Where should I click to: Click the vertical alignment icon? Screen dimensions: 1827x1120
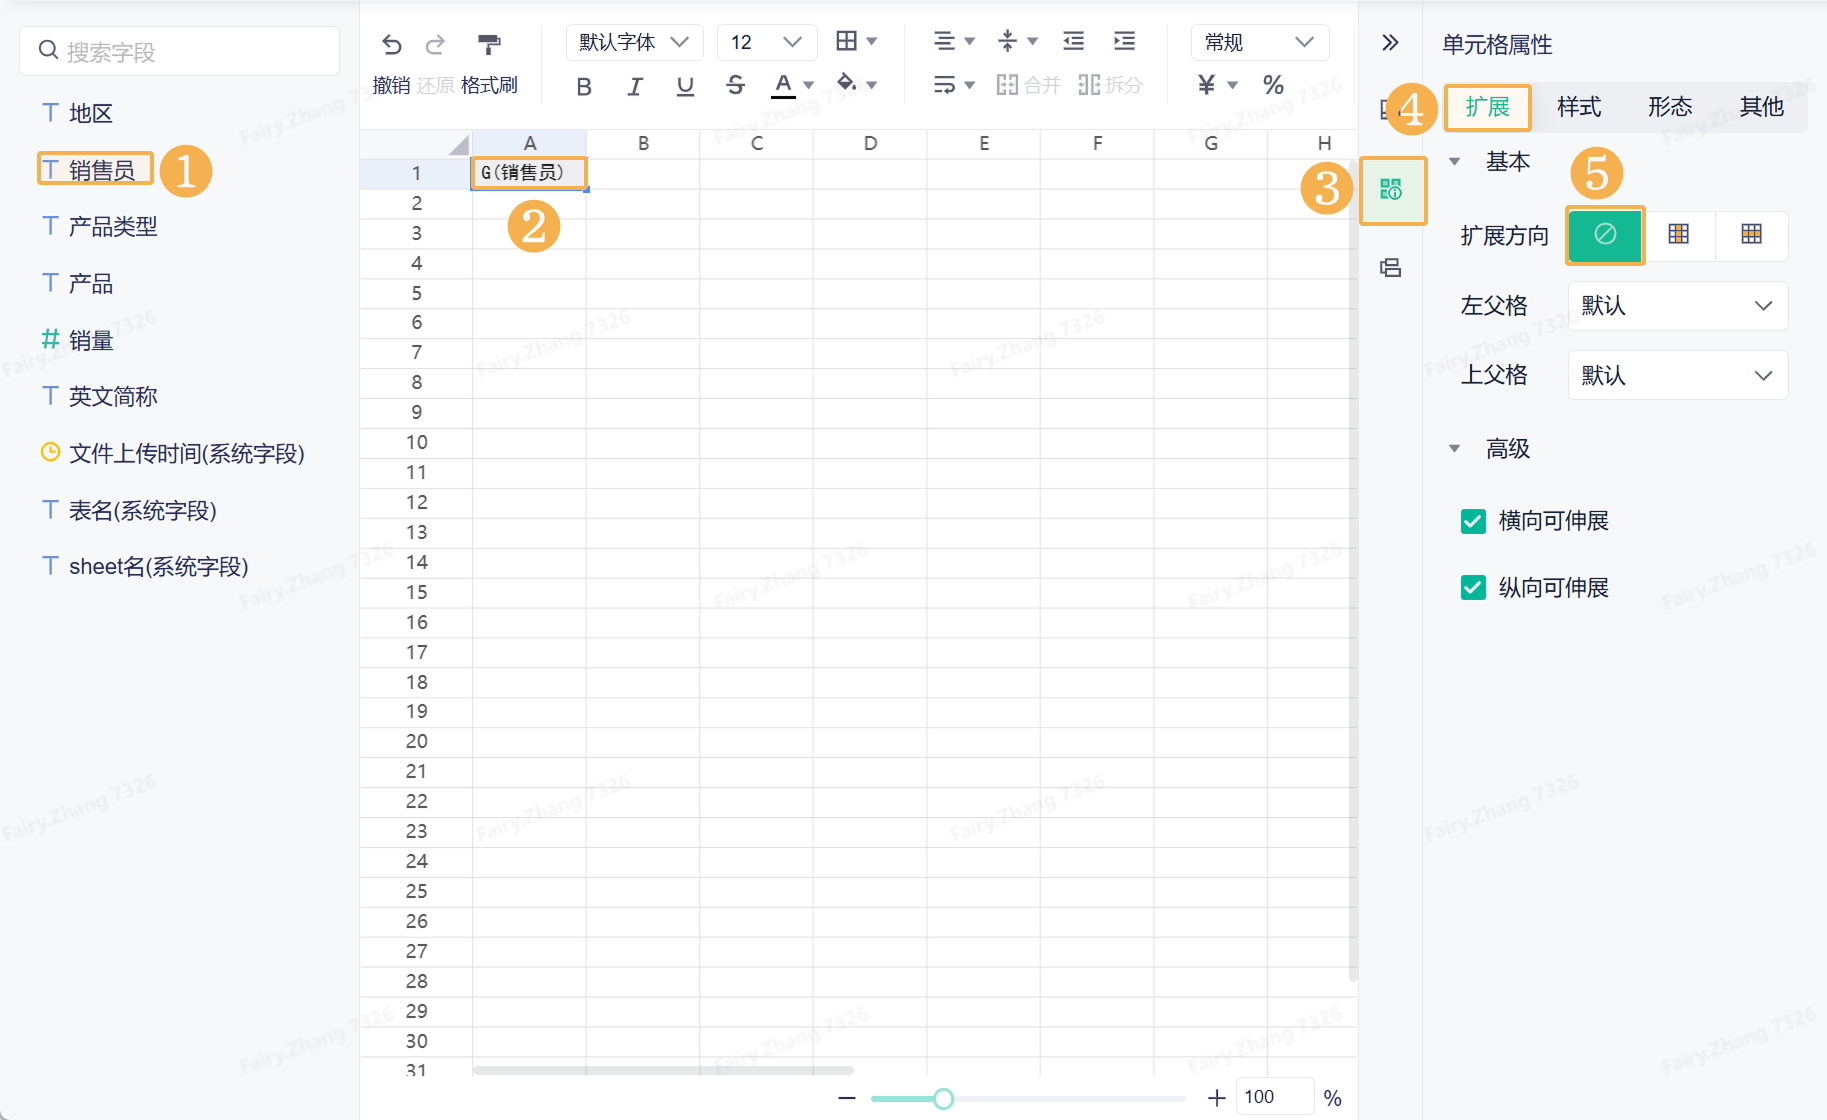pos(1007,41)
